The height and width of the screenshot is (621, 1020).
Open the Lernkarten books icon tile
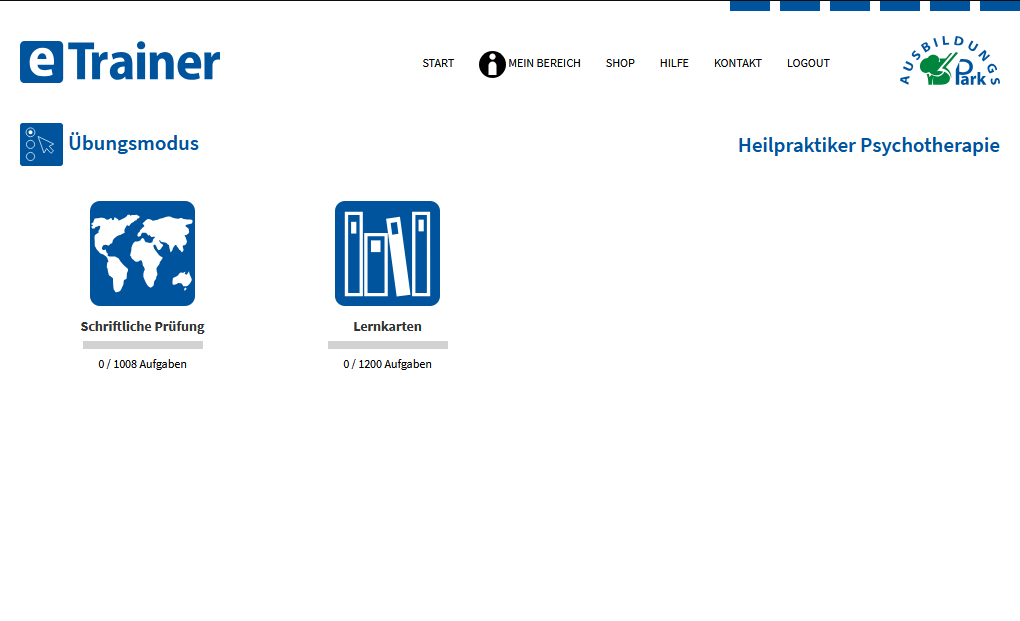pyautogui.click(x=387, y=253)
